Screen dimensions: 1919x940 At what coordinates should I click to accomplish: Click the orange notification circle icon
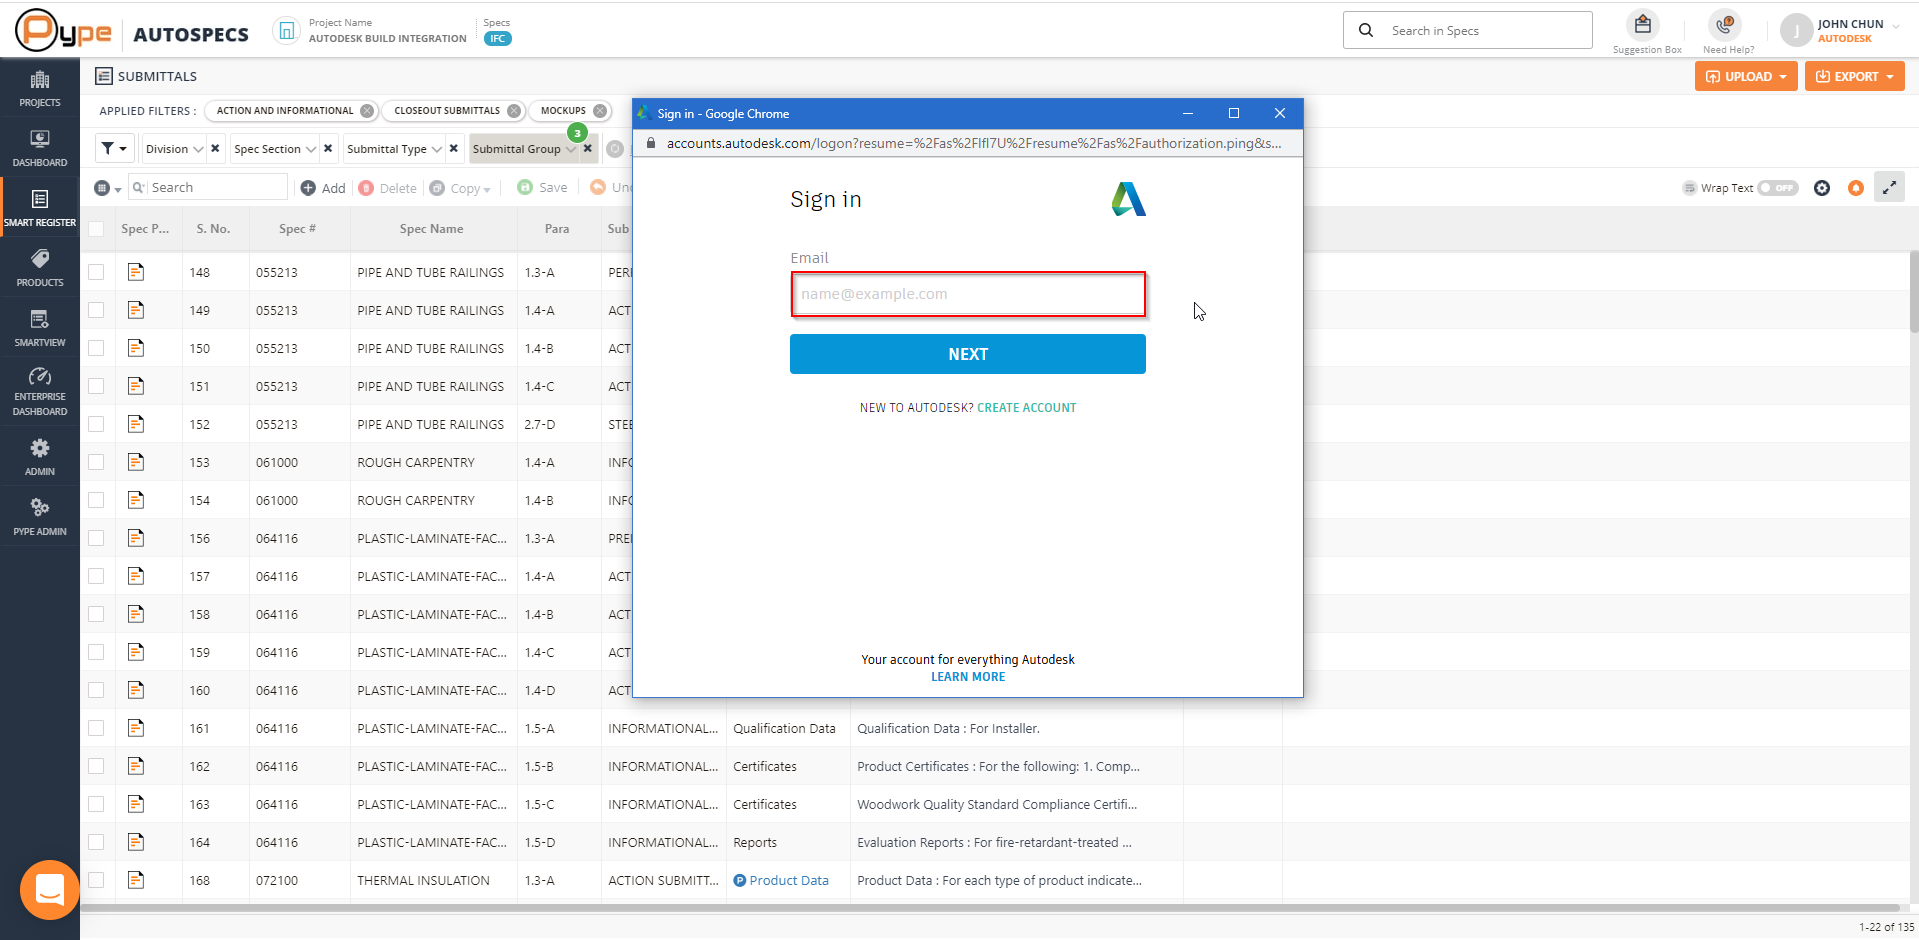point(1856,188)
